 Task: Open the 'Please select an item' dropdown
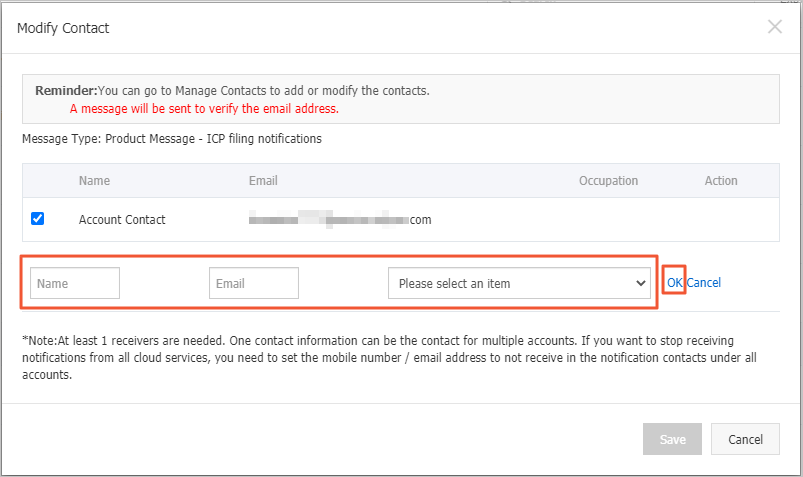519,283
